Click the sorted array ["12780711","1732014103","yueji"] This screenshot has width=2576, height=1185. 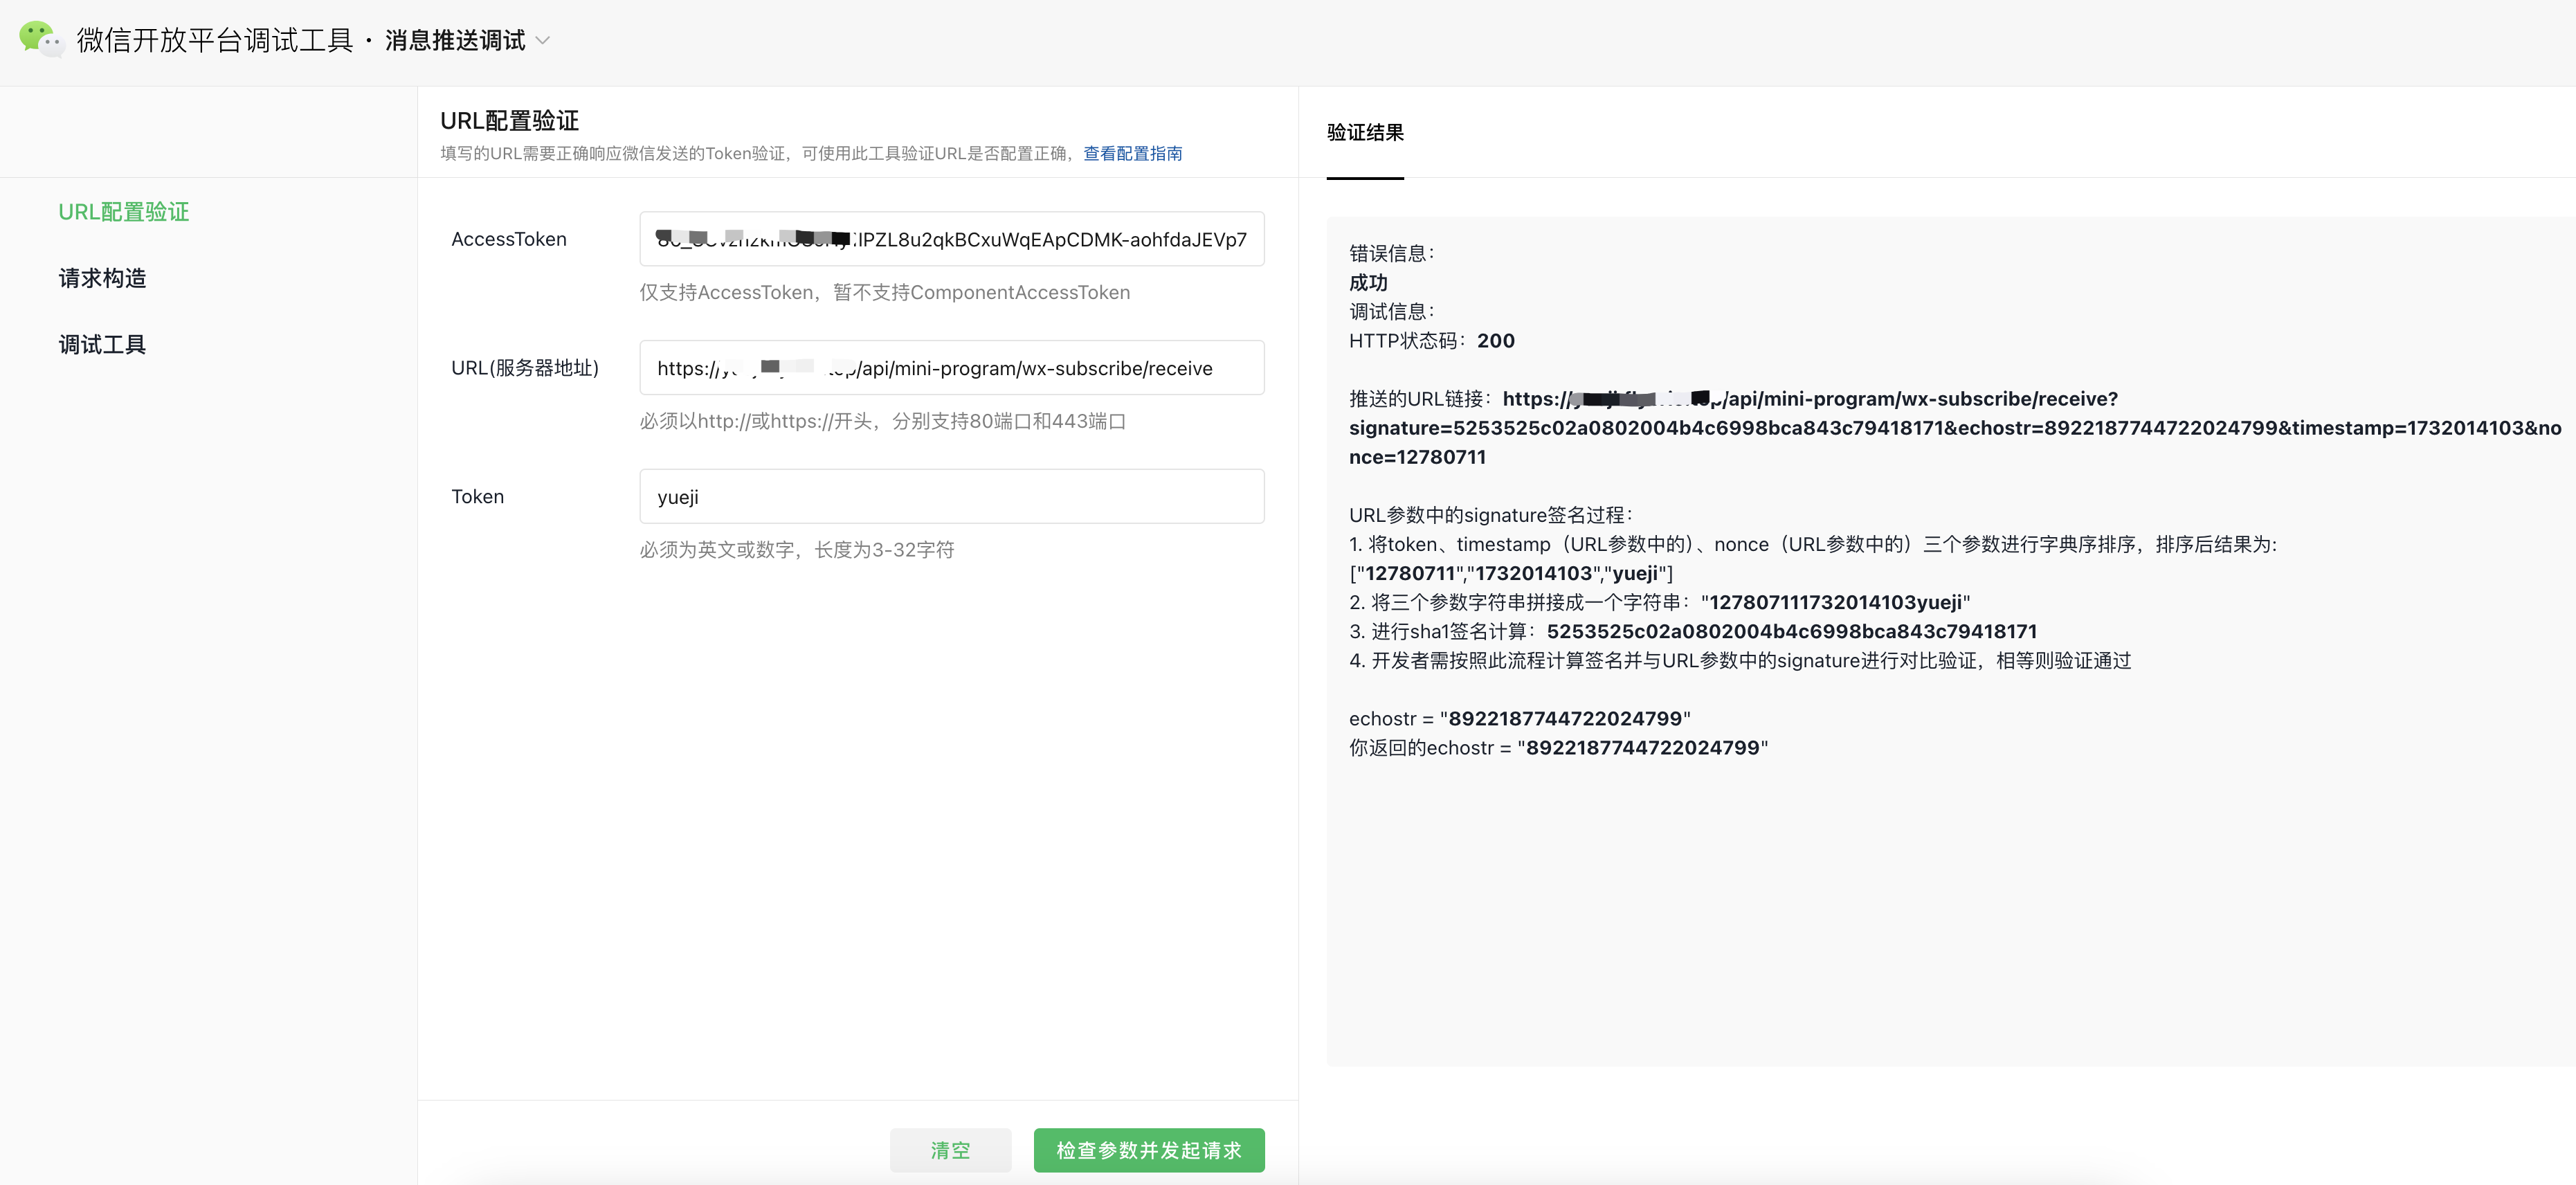[x=1510, y=573]
